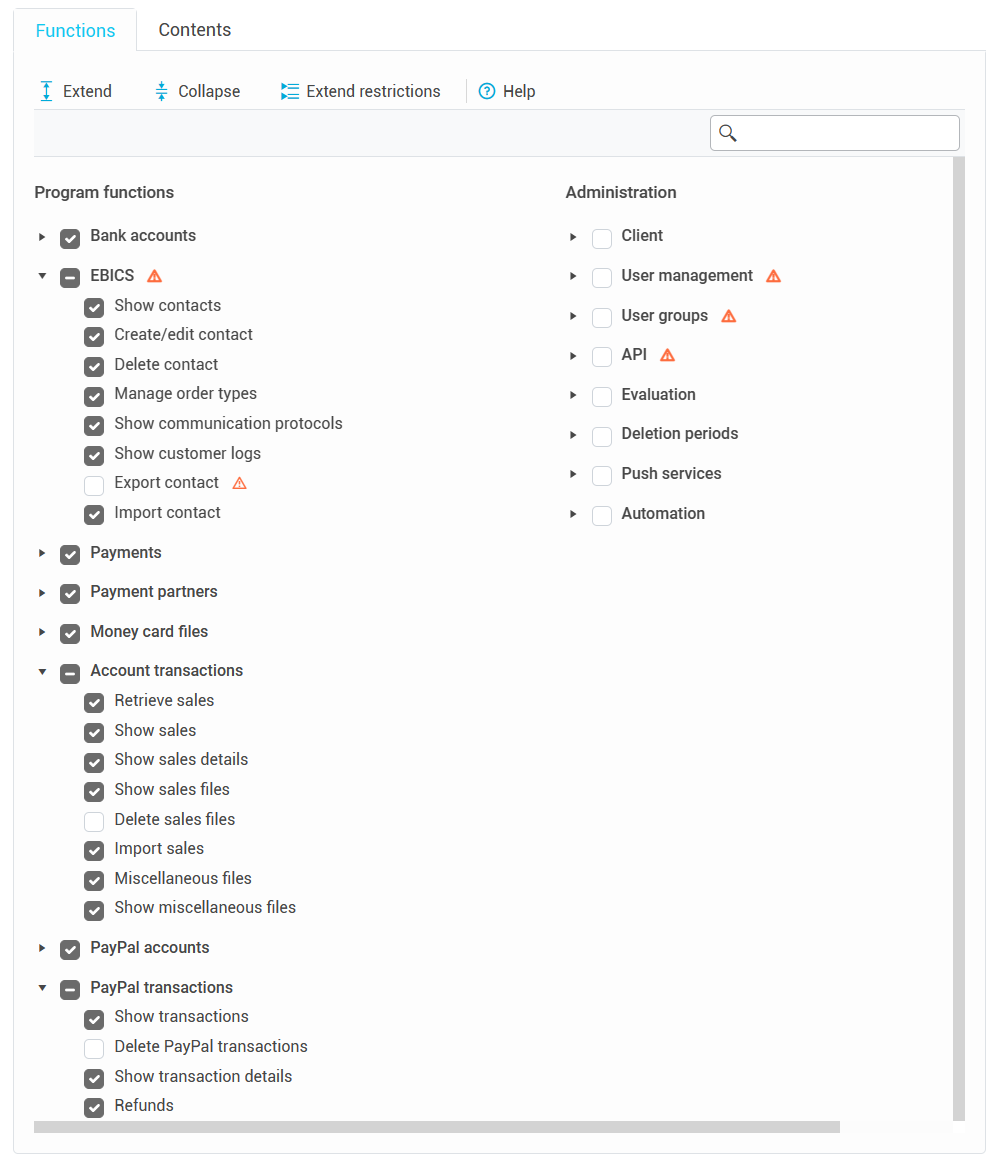Click the Extend icon in toolbar
The image size is (999, 1165).
pos(46,91)
